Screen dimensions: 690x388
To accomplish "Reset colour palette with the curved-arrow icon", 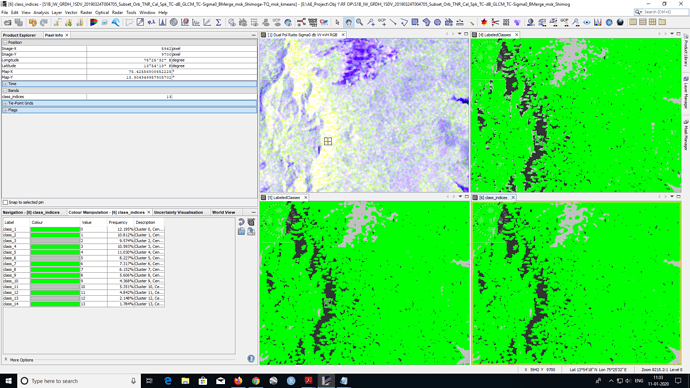I will click(241, 222).
